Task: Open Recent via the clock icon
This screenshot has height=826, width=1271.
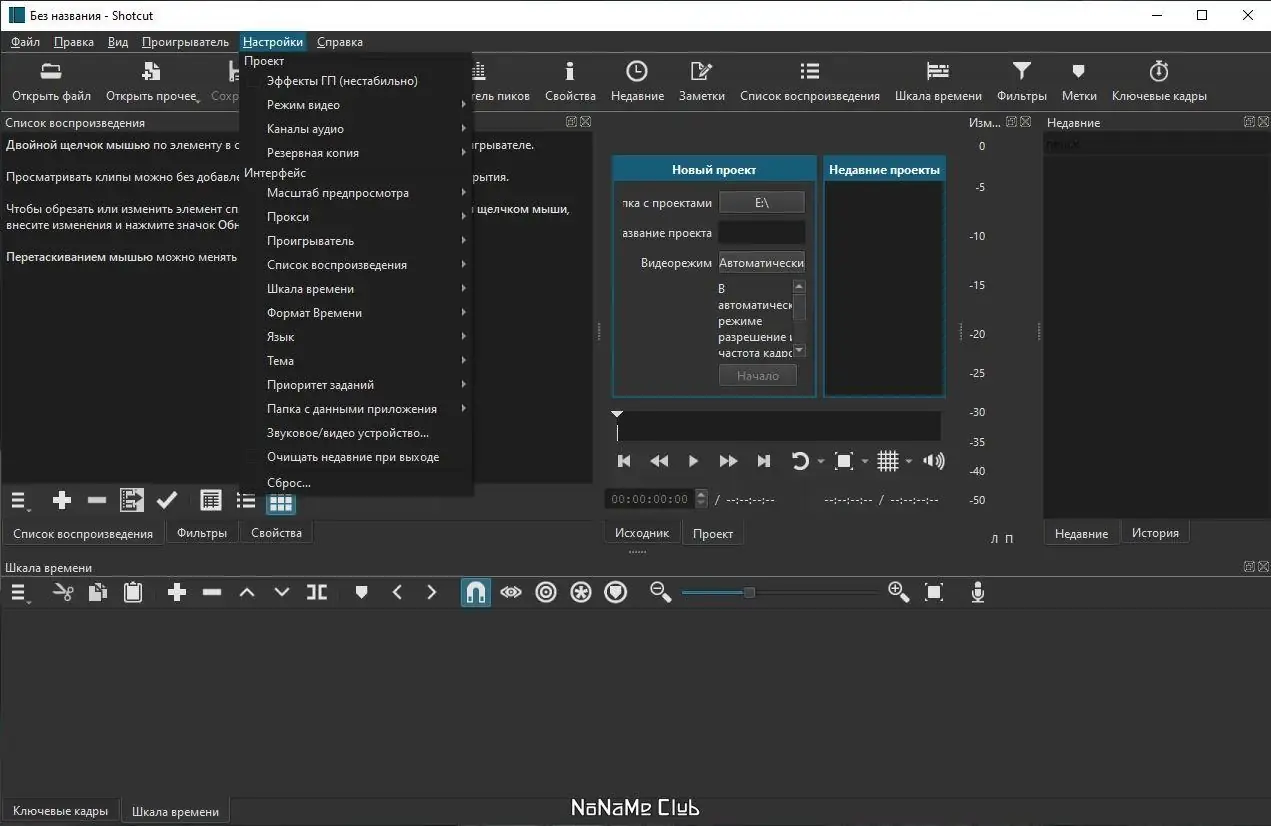Action: pyautogui.click(x=636, y=72)
